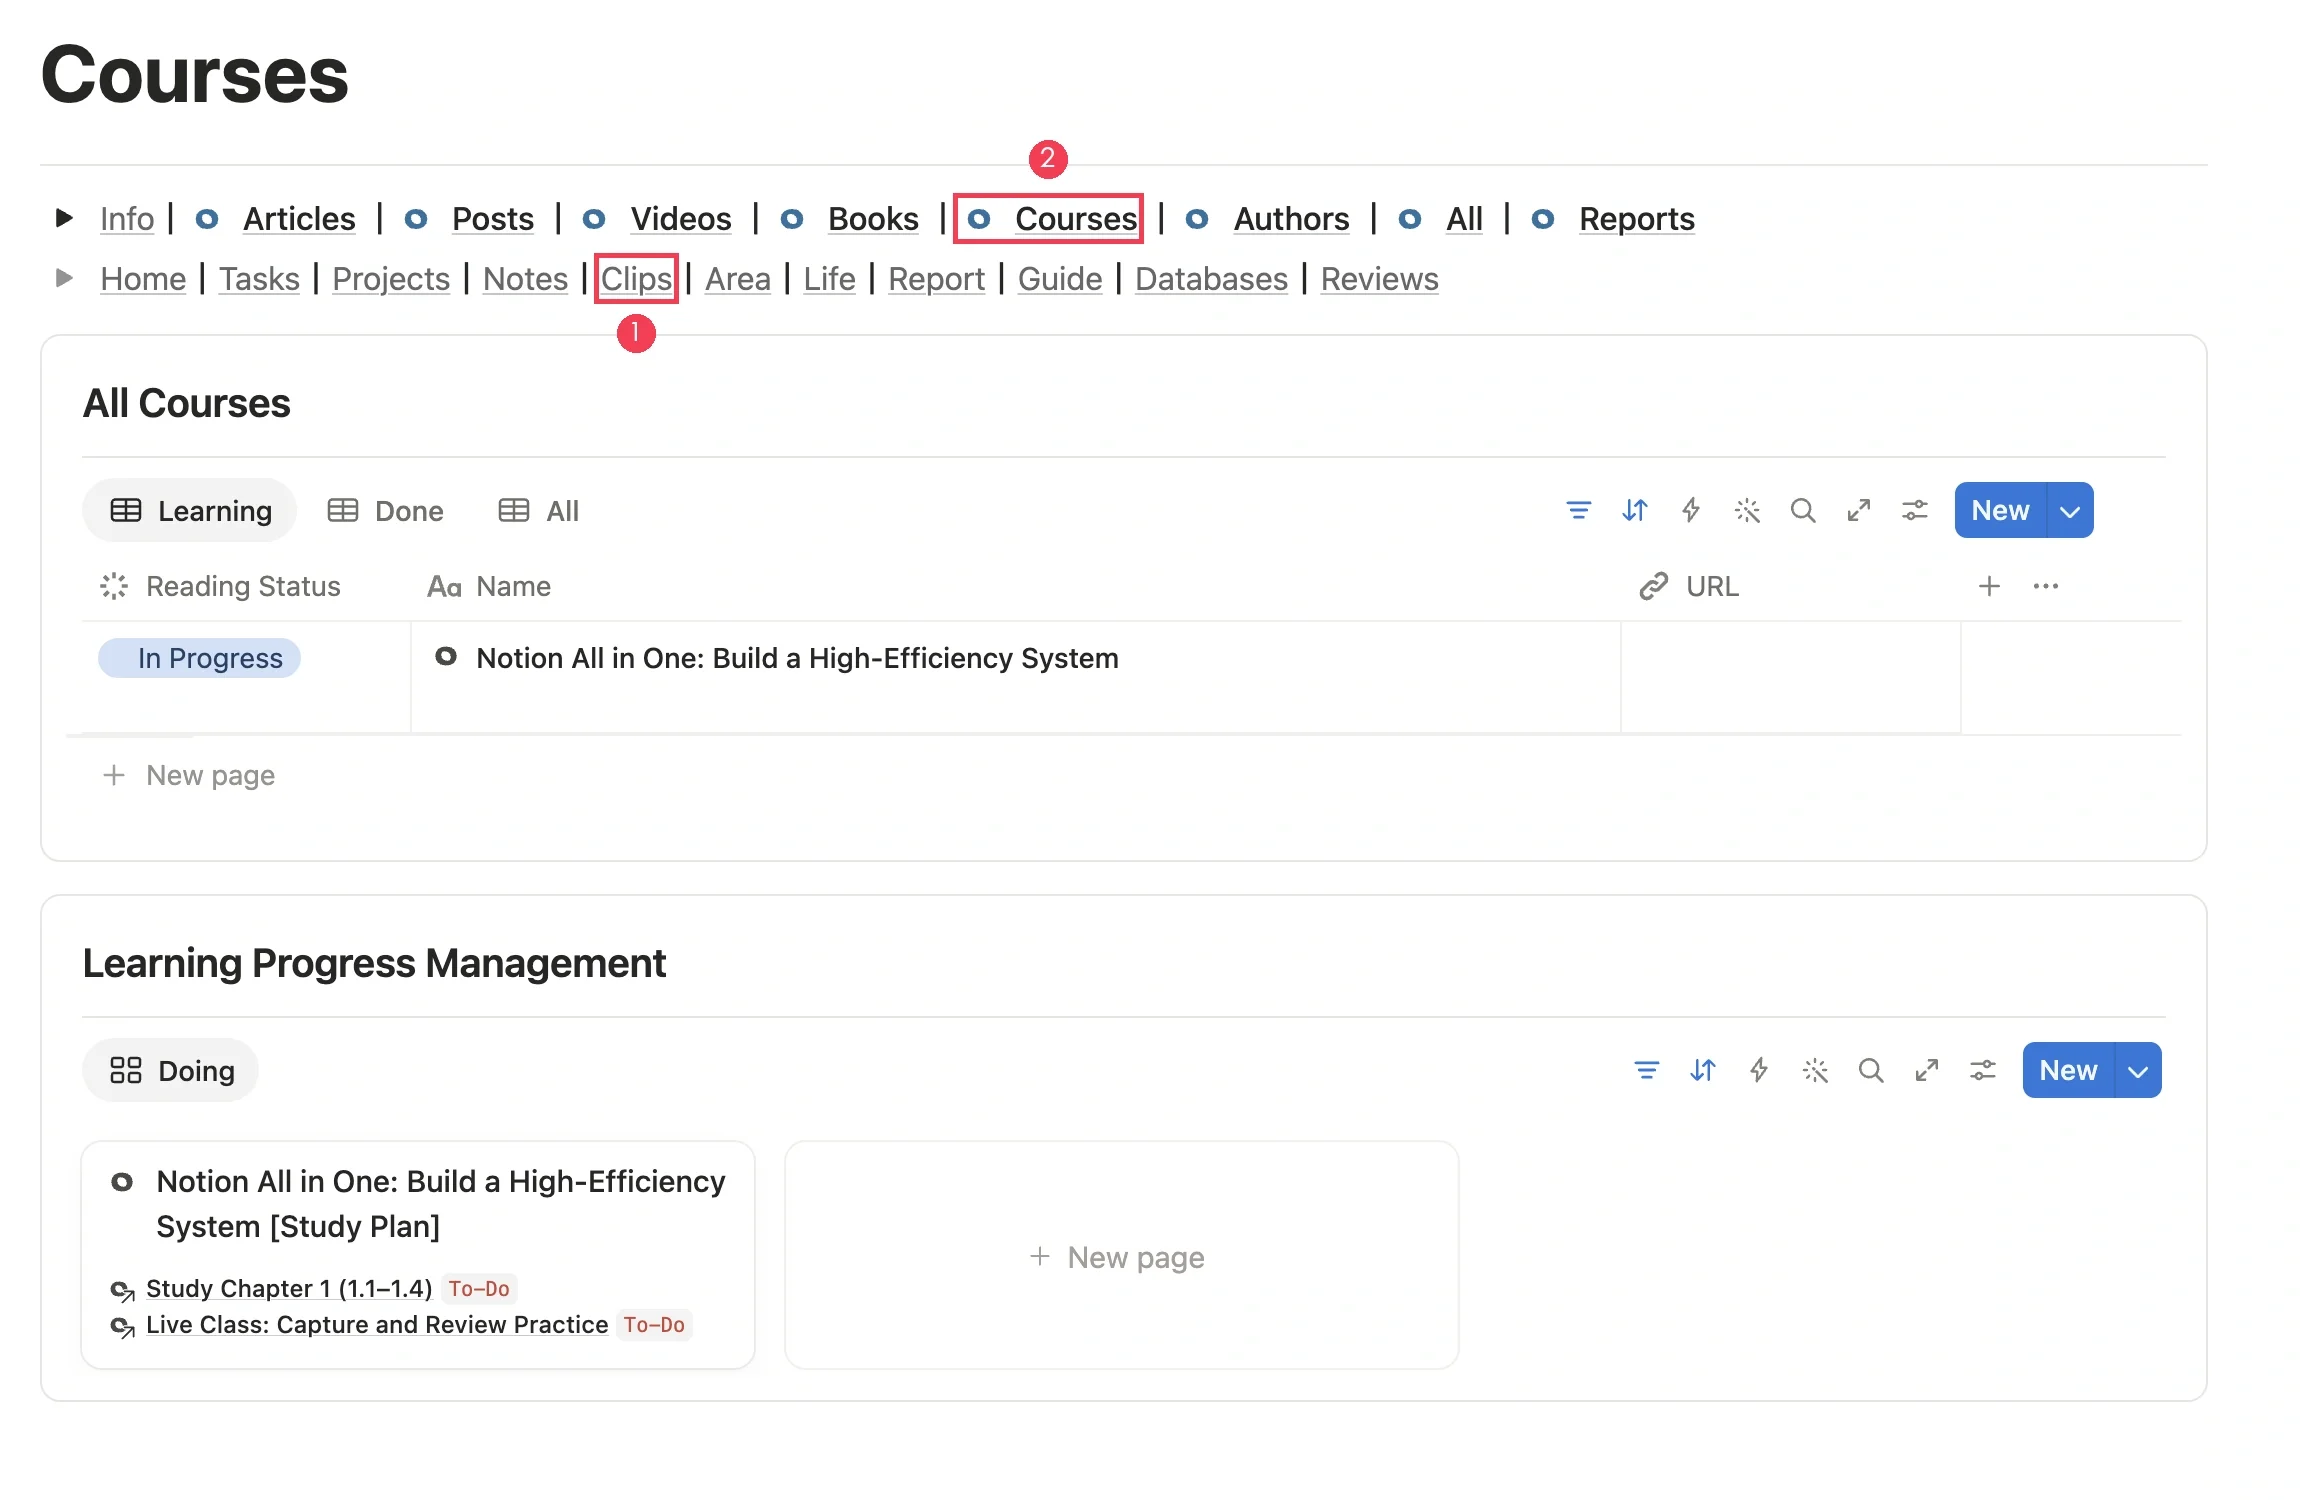Navigate to the Tasks link

coord(259,279)
